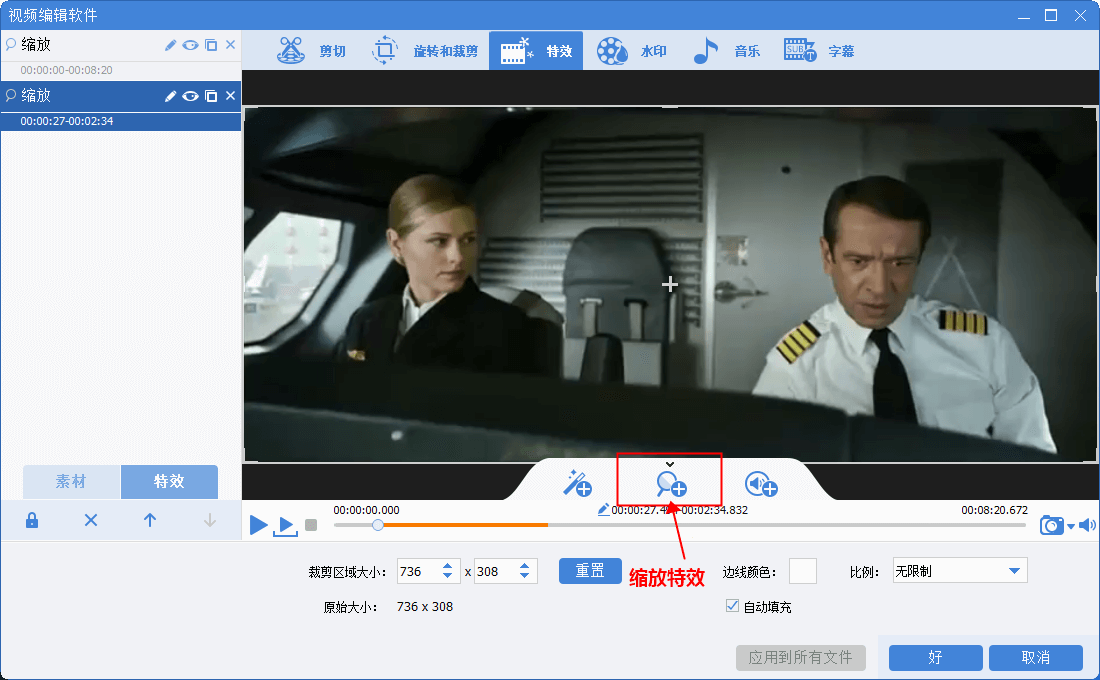Close the 视频编辑软件 window

1080,15
